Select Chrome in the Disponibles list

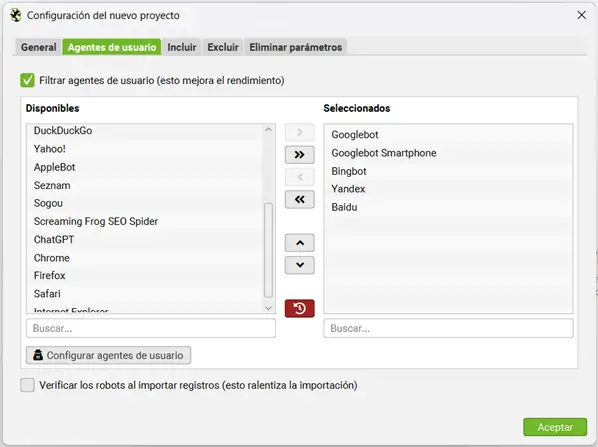[145, 258]
